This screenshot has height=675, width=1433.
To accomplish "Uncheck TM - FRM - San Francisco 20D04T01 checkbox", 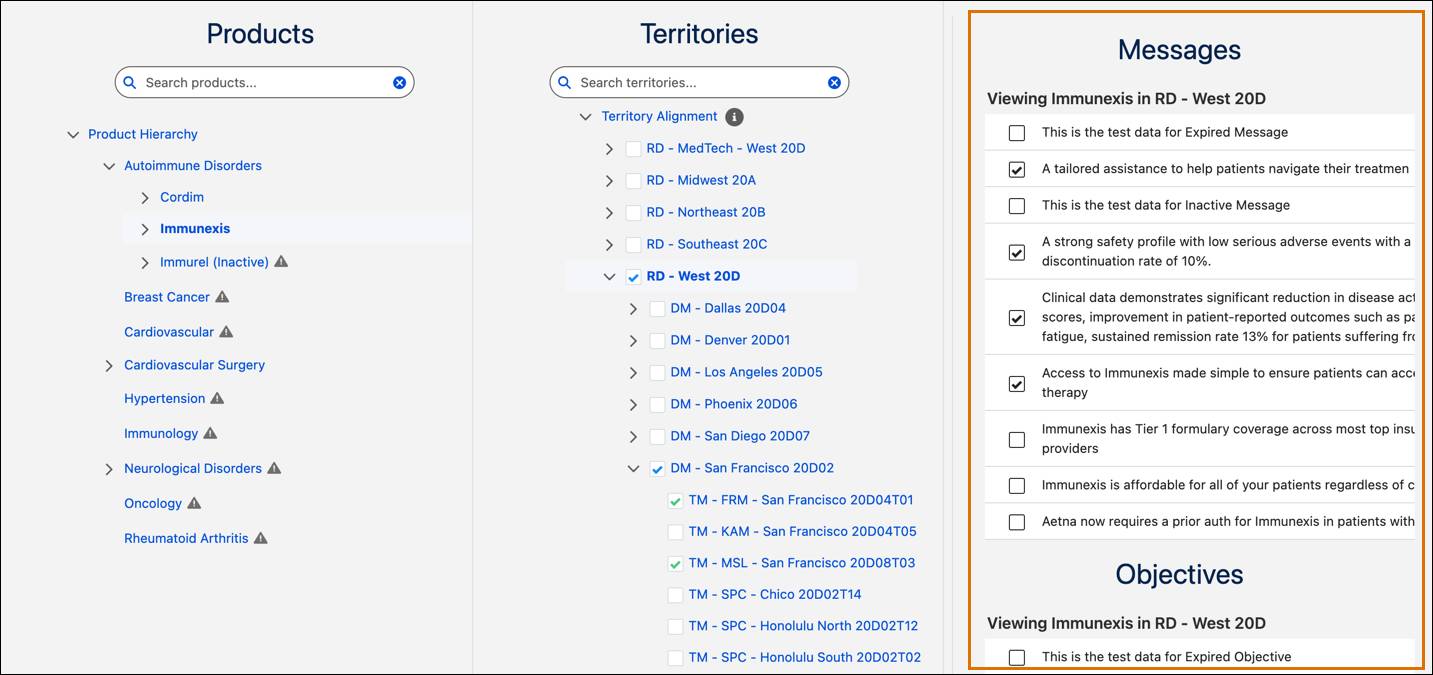I will [675, 501].
